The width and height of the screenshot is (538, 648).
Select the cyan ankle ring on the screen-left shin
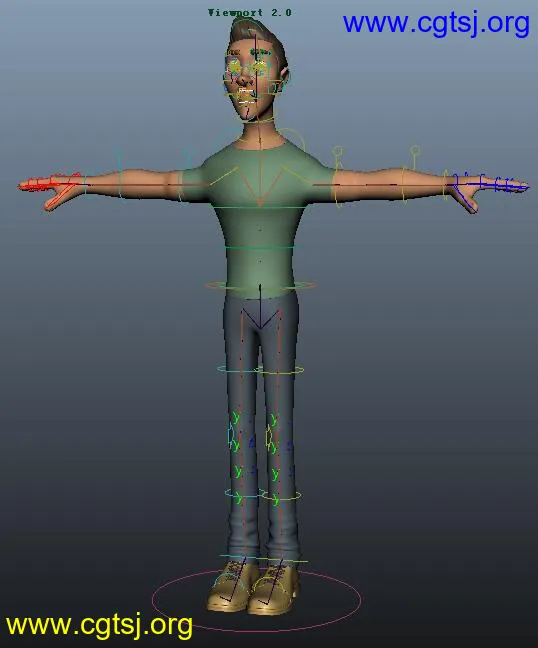[x=244, y=493]
